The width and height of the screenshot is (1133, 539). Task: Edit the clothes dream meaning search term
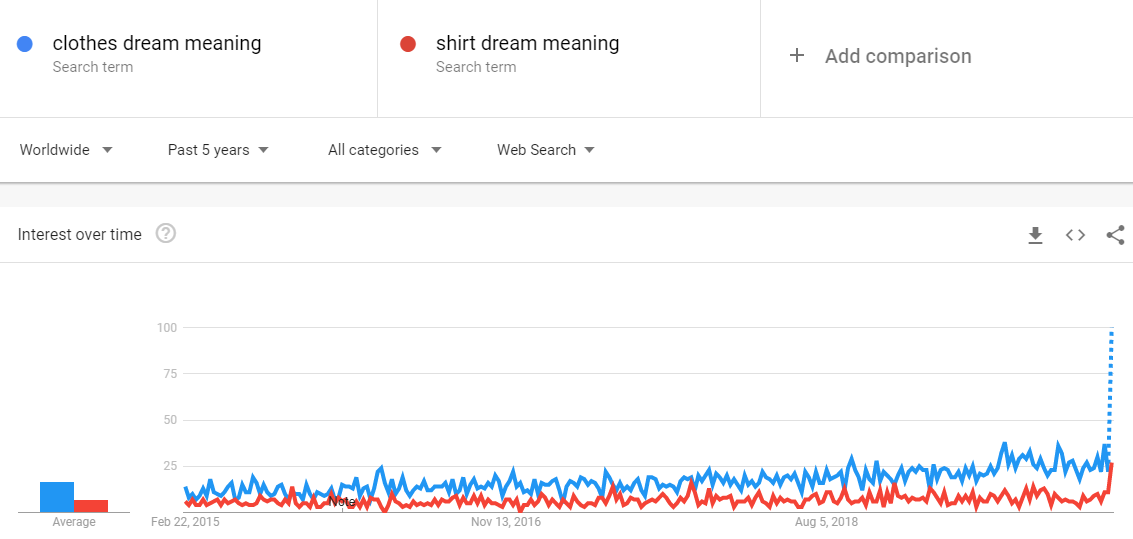157,44
